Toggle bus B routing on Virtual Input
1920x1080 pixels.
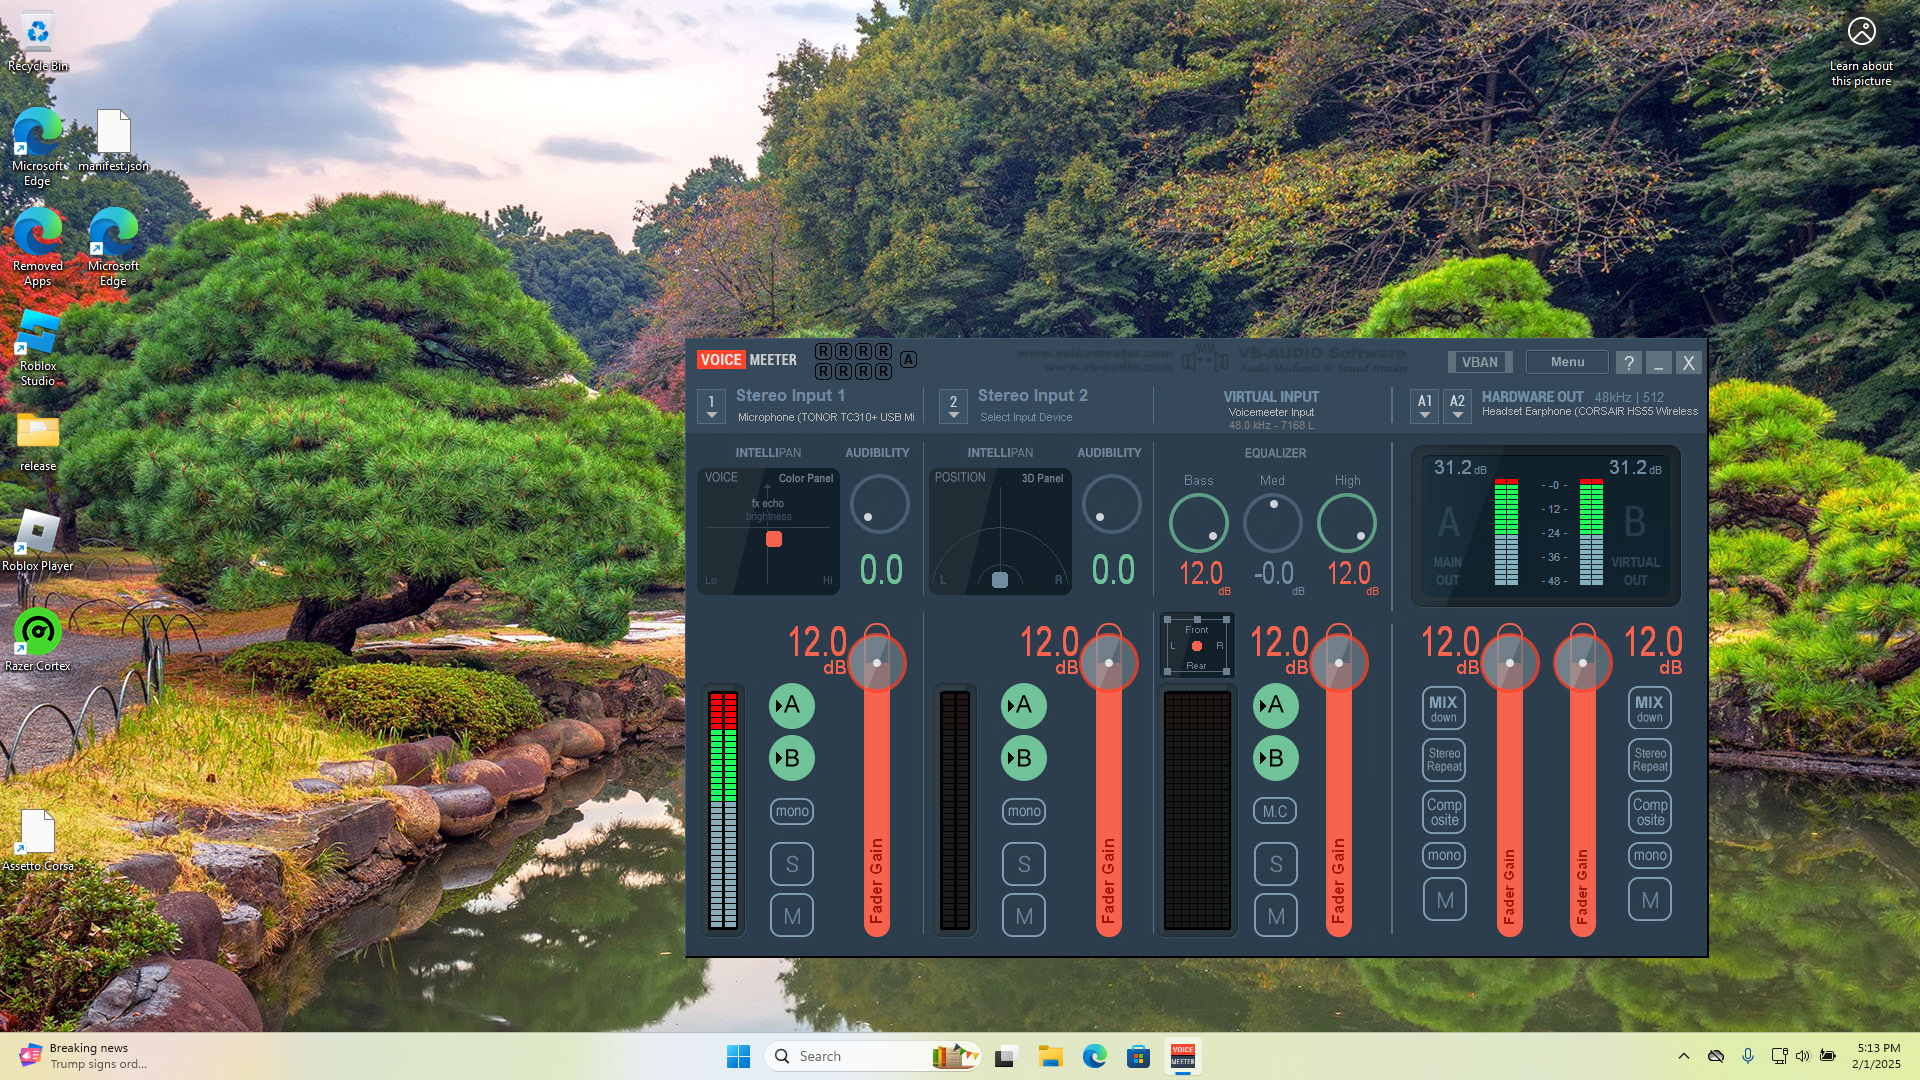click(x=1275, y=759)
